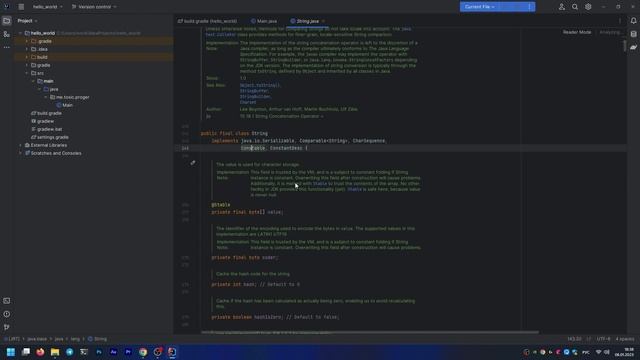Image resolution: width=640 pixels, height=360 pixels.
Task: Select the gradlew file in tree
Action: click(x=42, y=121)
